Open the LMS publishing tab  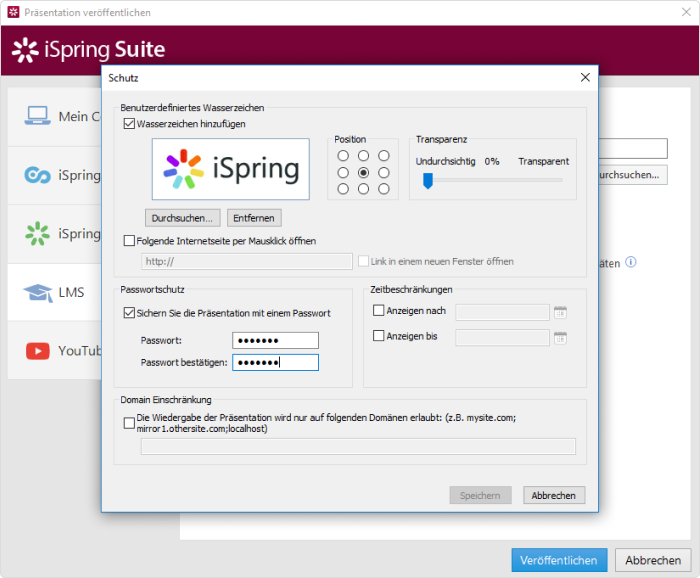[54, 292]
